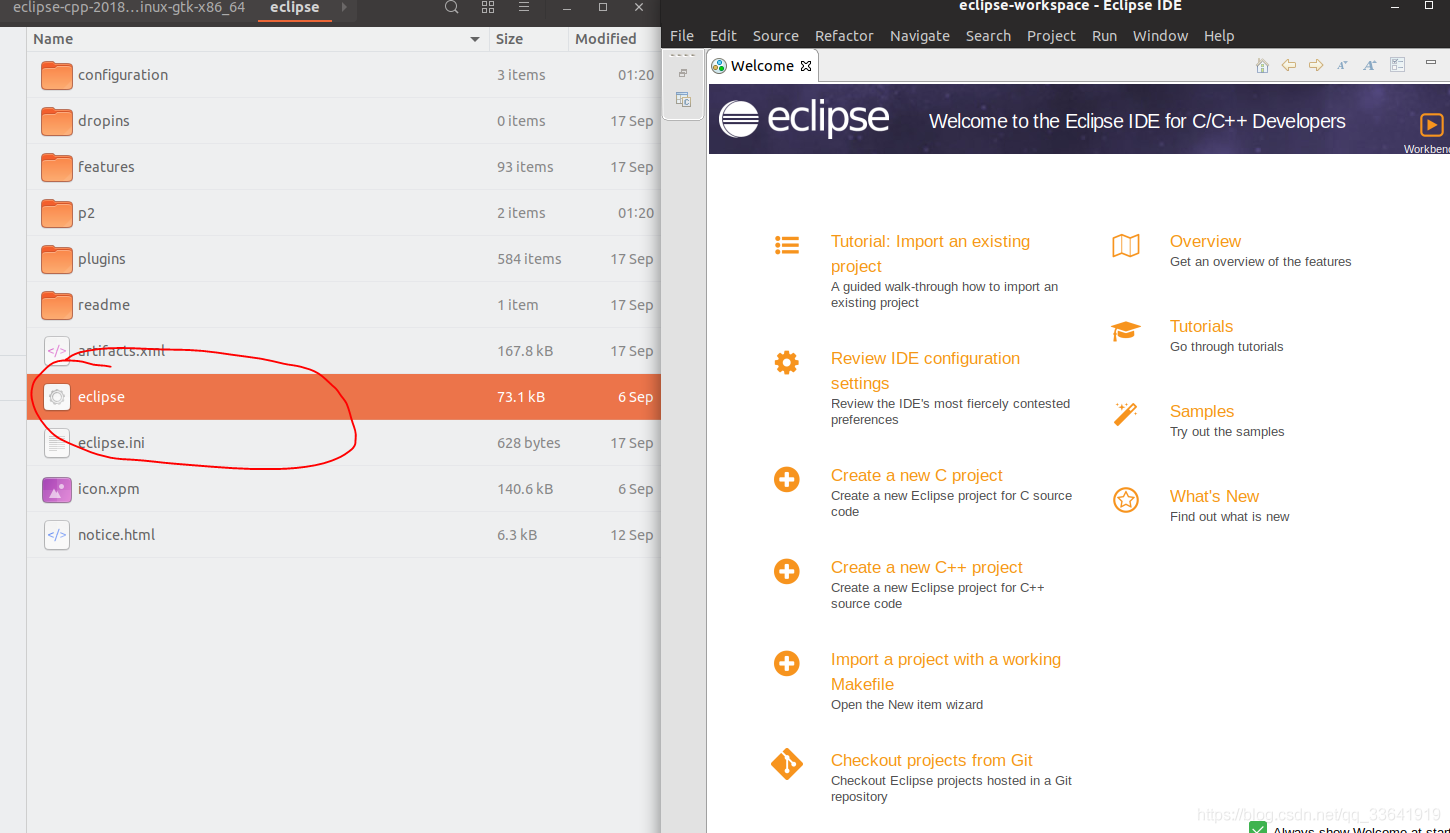Open the Project menu
Image resolution: width=1450 pixels, height=833 pixels.
1051,36
